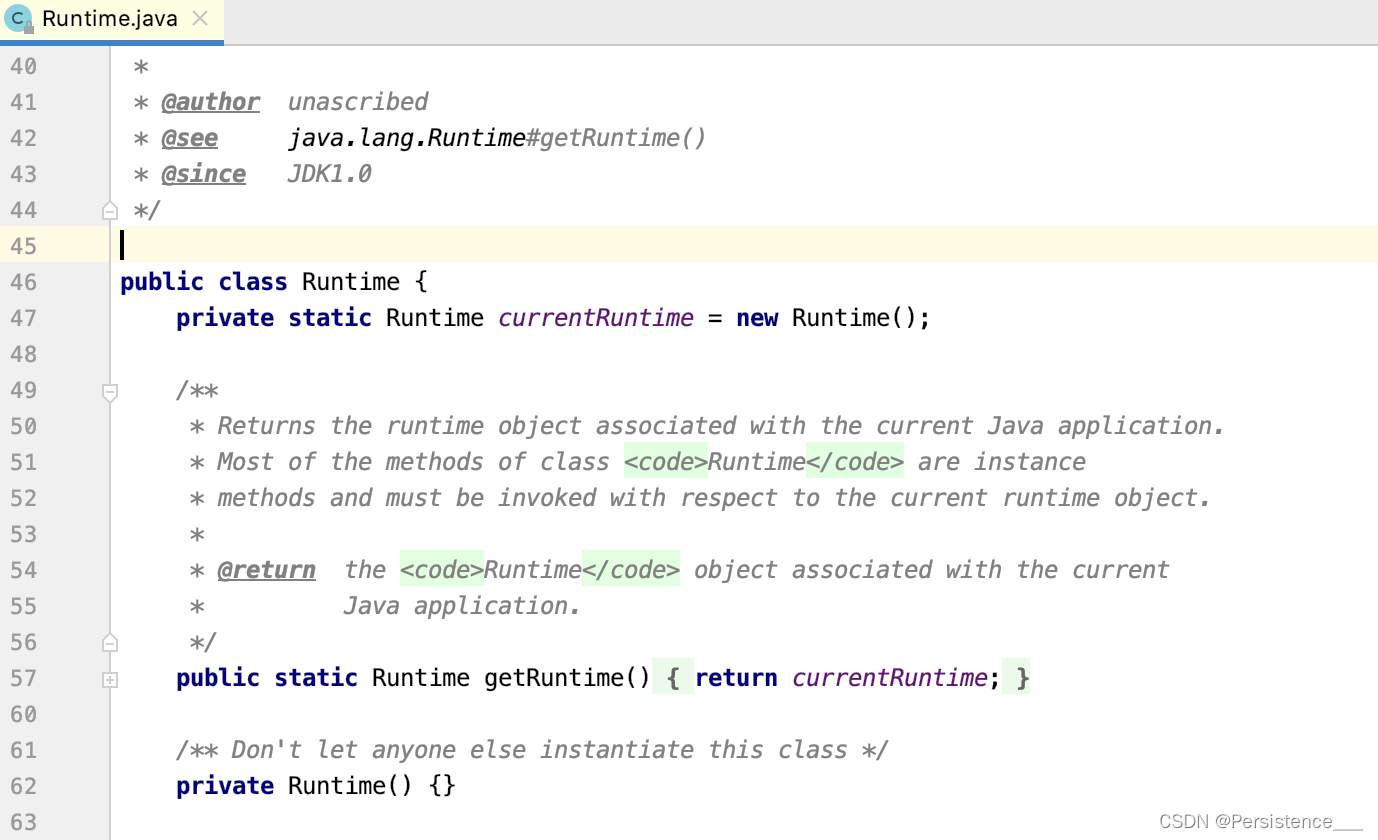Click the class name Runtime on line 46
Viewport: 1378px width, 840px height.
coord(351,282)
